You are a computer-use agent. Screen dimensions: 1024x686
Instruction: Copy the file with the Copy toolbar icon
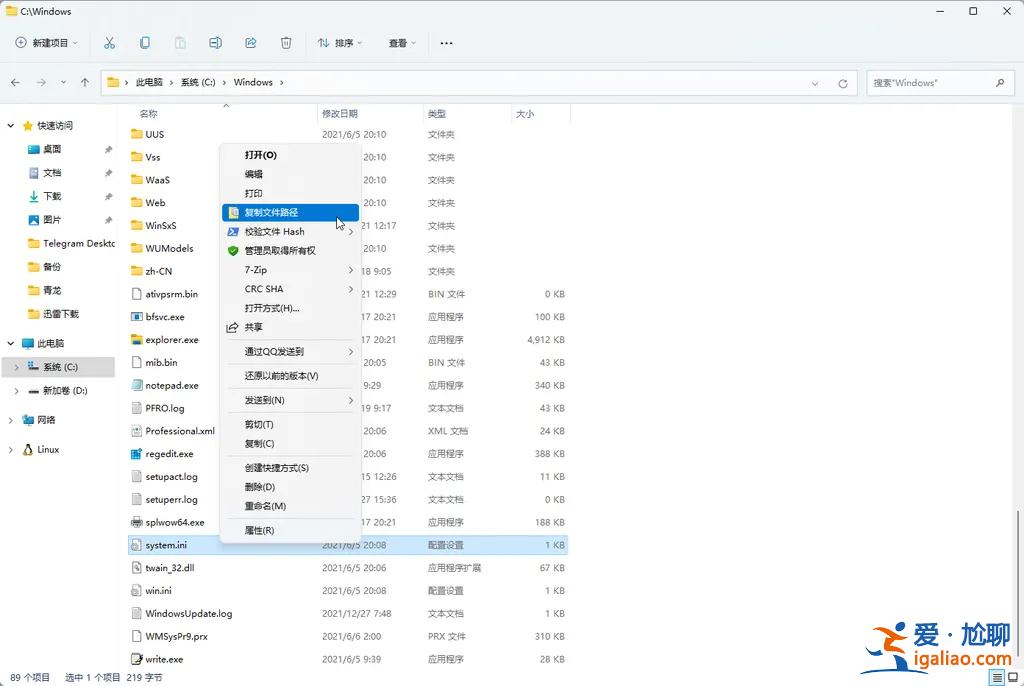coord(145,43)
